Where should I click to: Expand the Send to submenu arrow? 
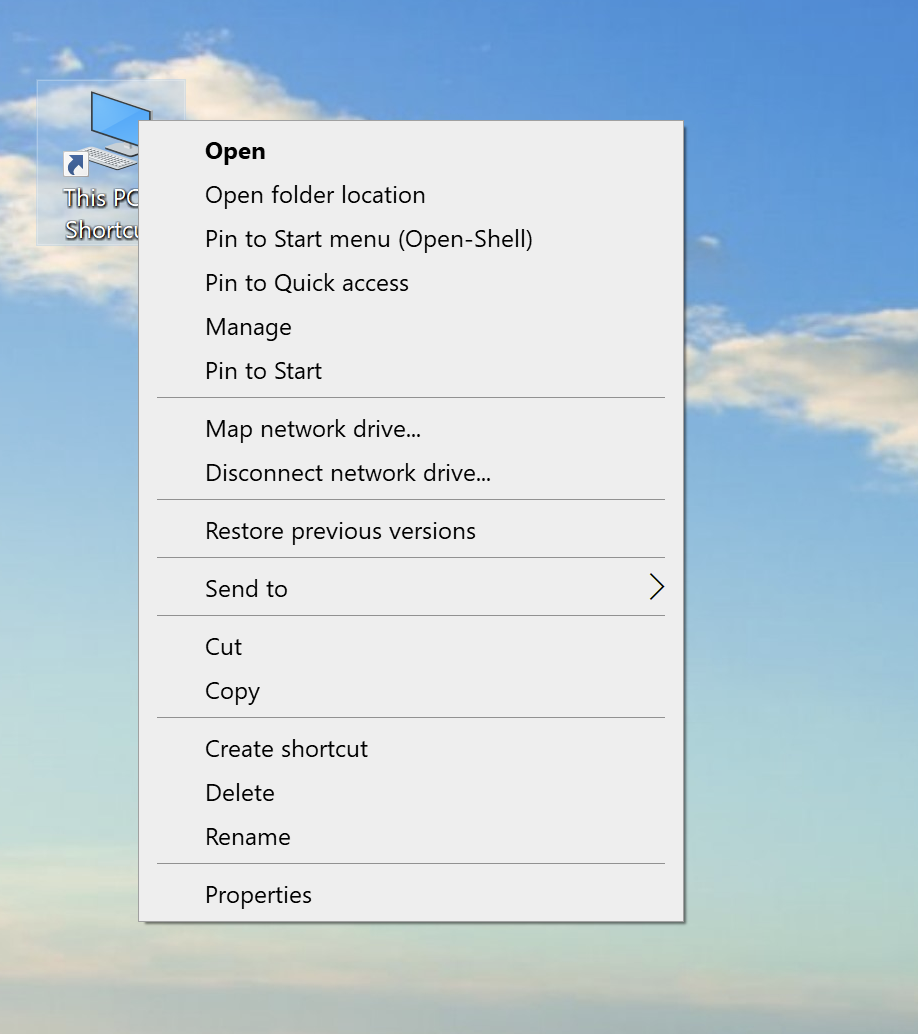[x=656, y=588]
